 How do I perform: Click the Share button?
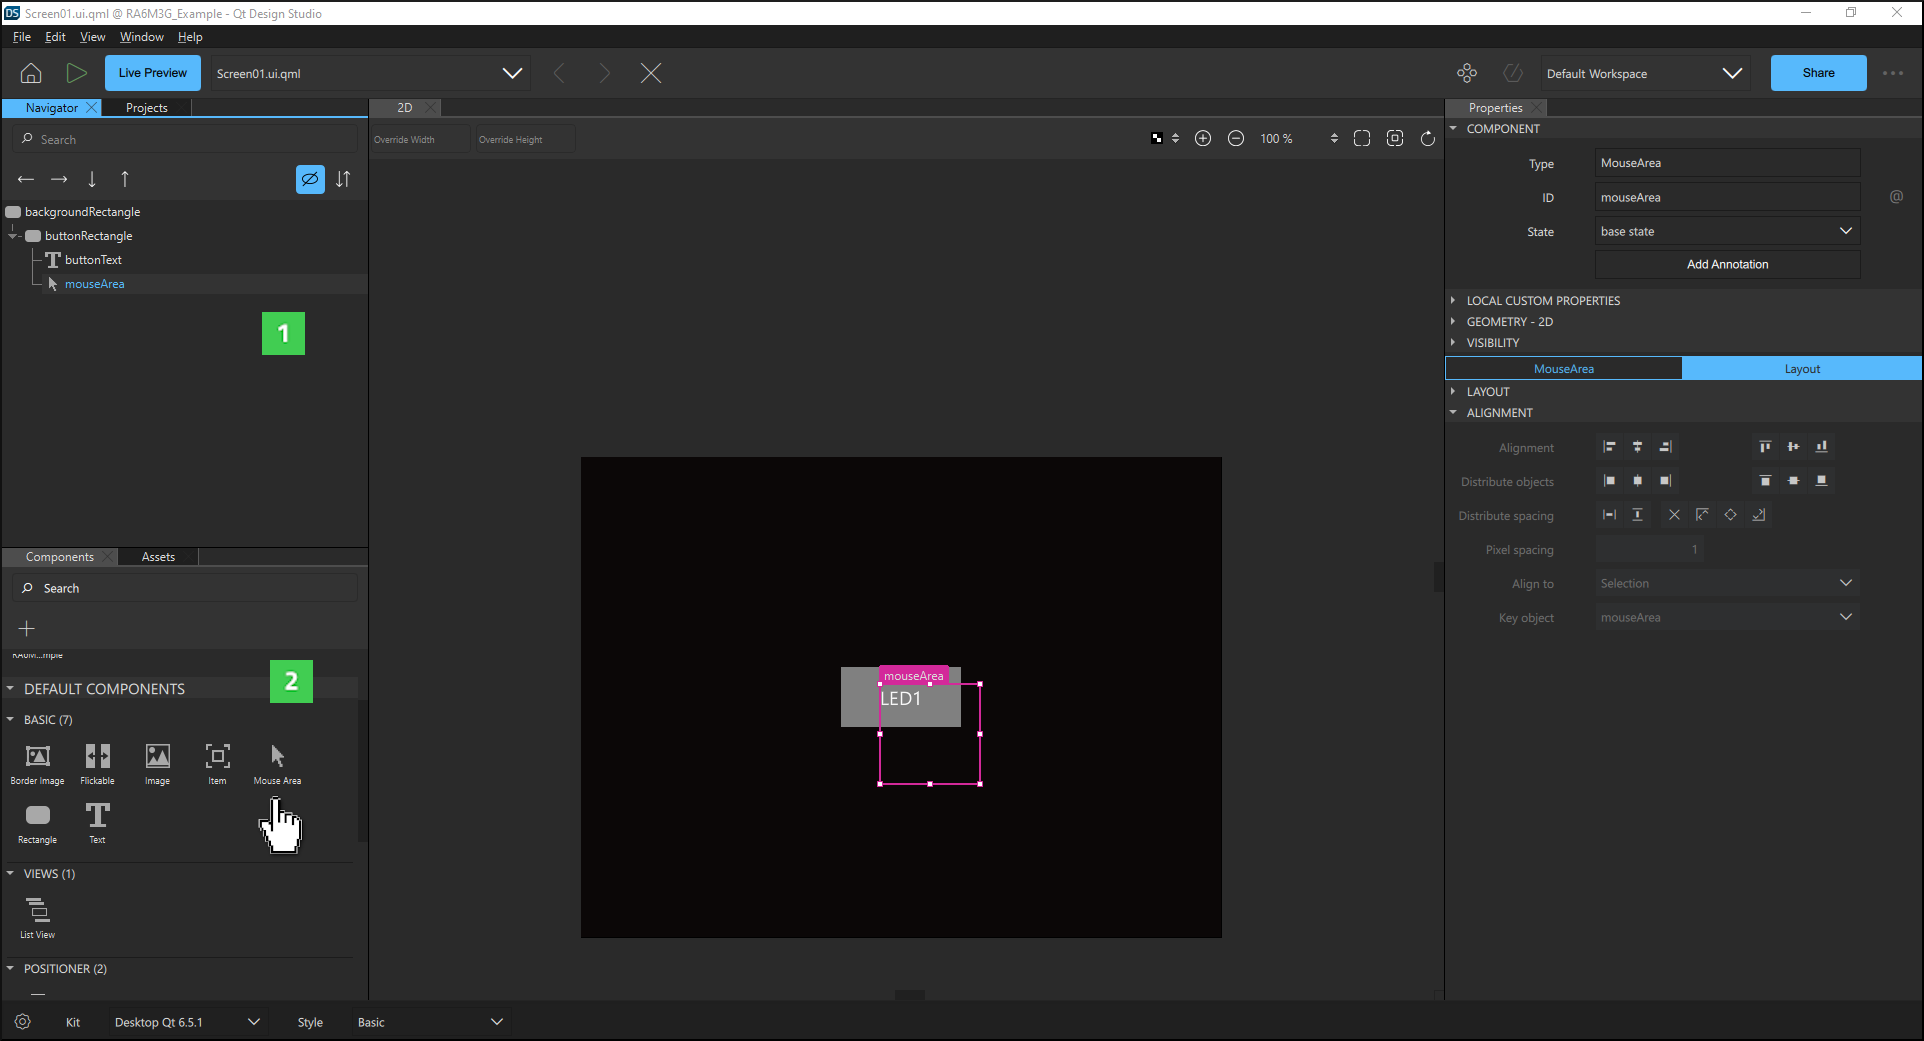point(1817,73)
